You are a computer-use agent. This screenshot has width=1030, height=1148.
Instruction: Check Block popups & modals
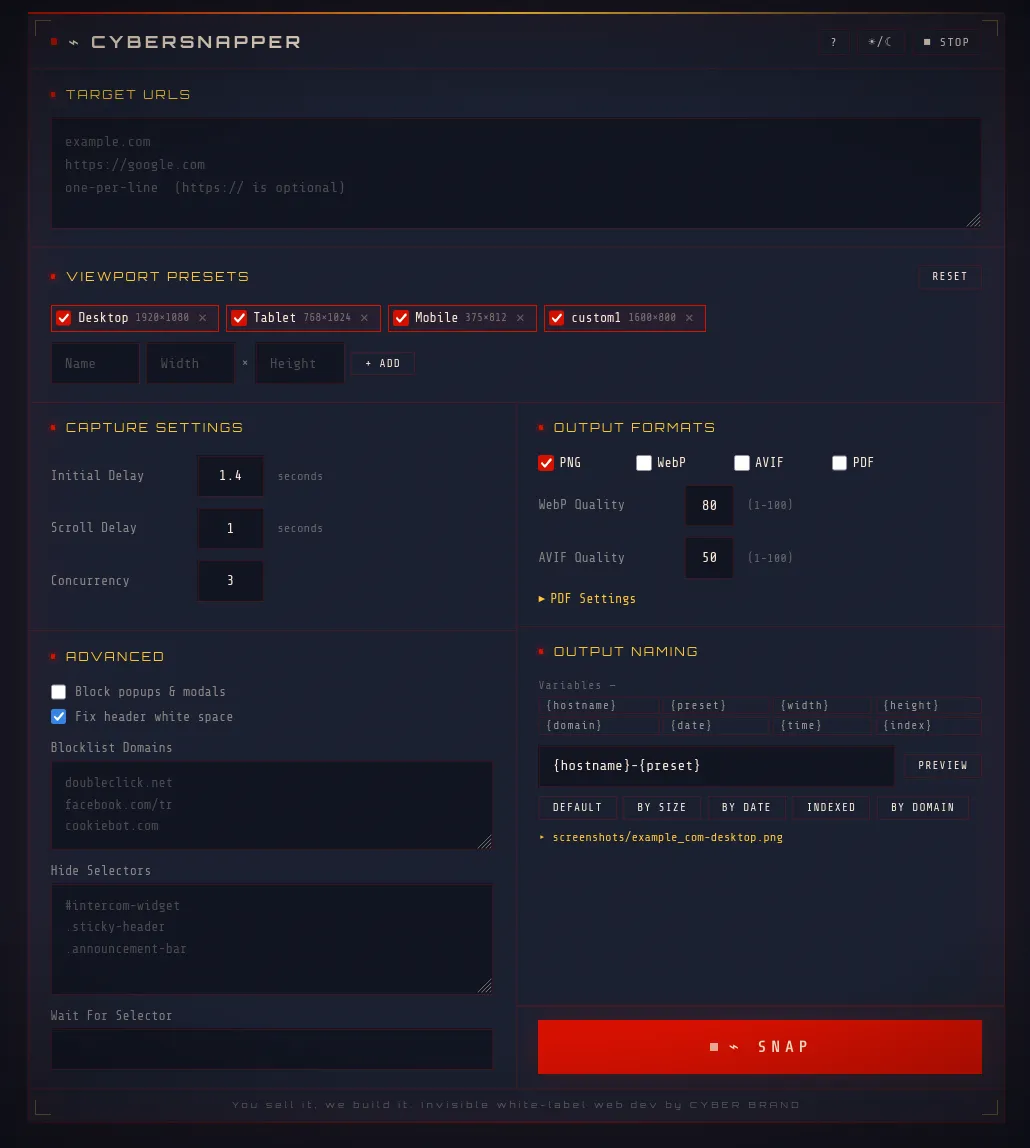pyautogui.click(x=59, y=692)
